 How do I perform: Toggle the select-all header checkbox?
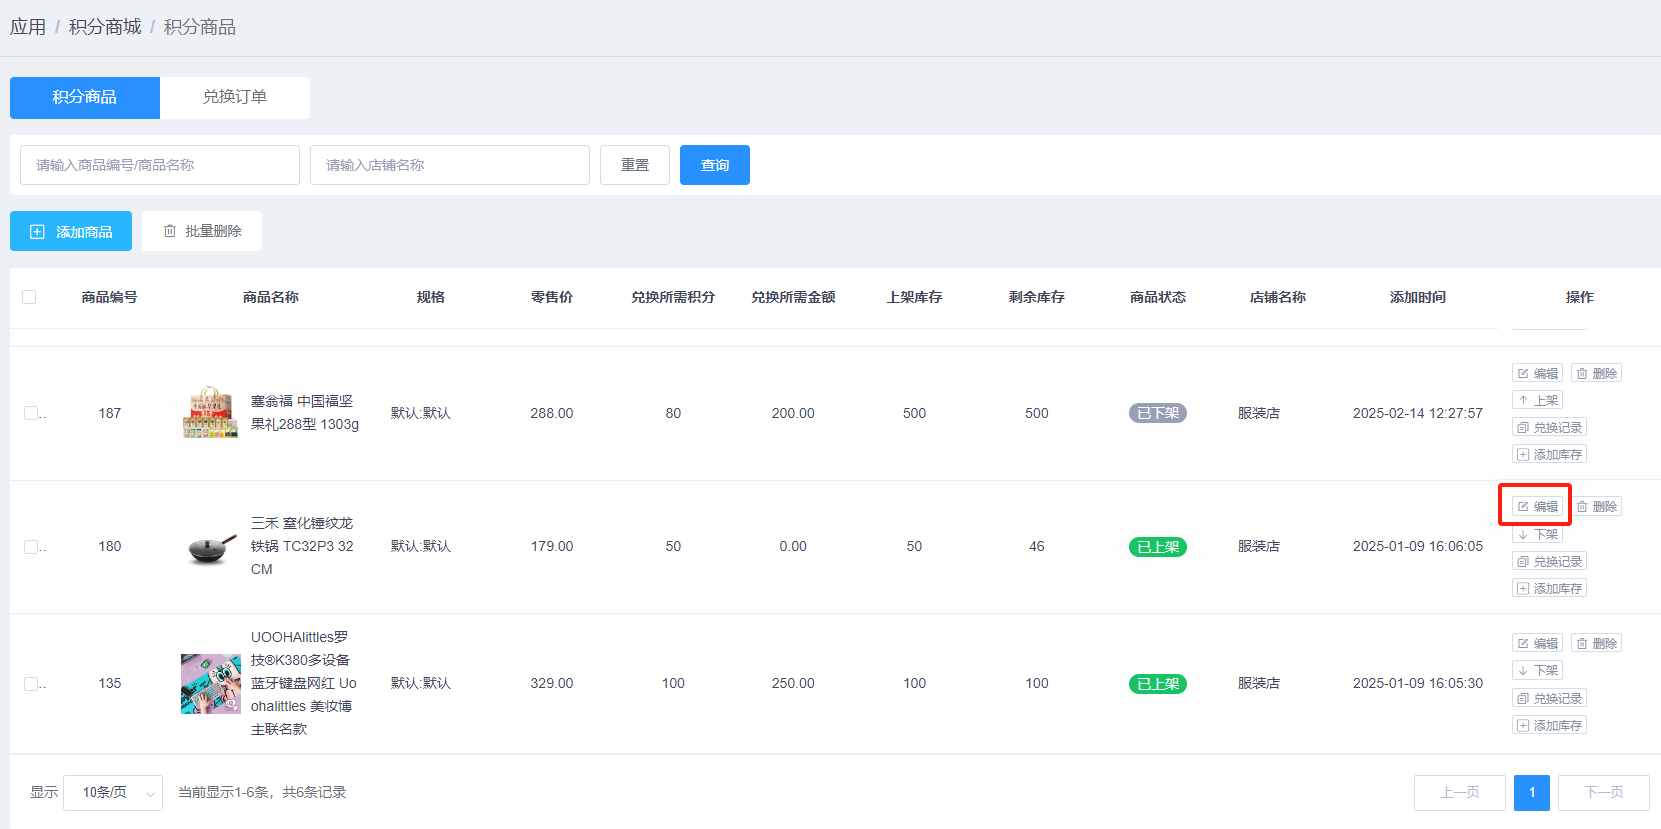click(29, 297)
